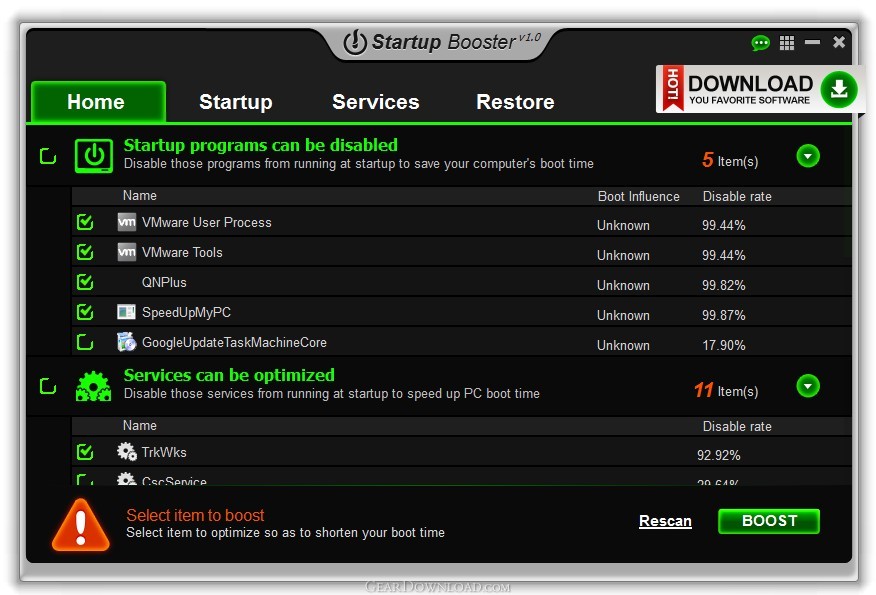Click the orange warning triangle icon

click(80, 525)
